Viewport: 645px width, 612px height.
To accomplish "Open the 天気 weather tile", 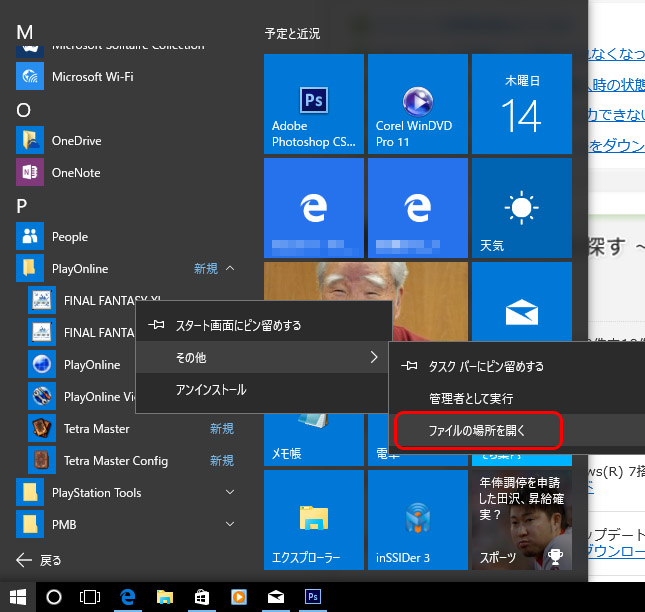I will [x=522, y=208].
